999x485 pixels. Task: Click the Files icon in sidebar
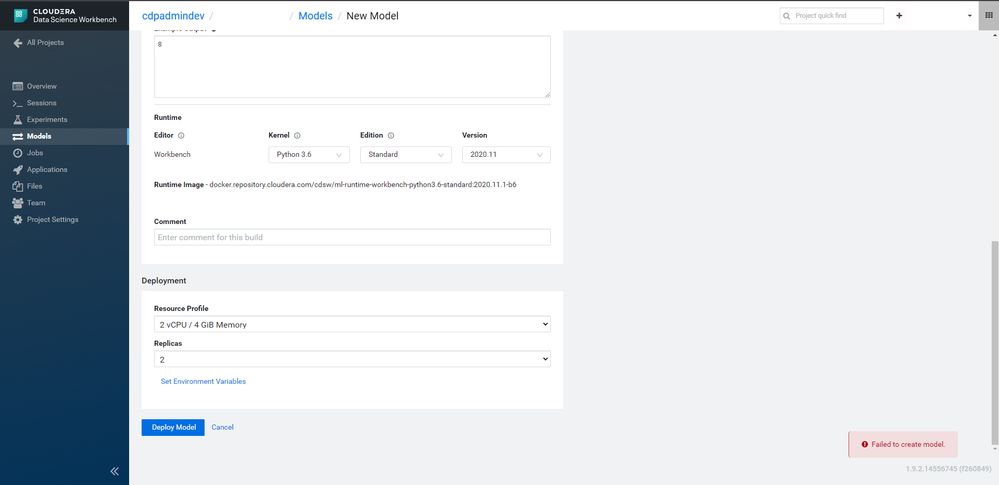coord(18,186)
